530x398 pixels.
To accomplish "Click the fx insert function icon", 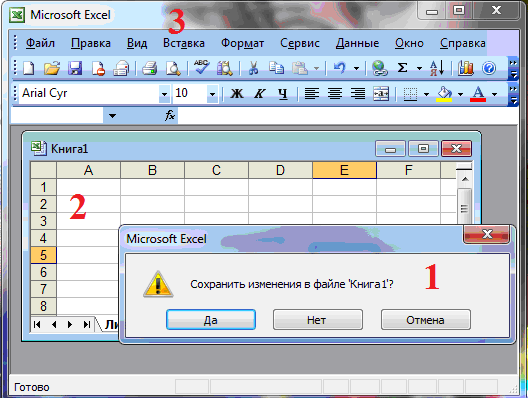I will [x=170, y=116].
